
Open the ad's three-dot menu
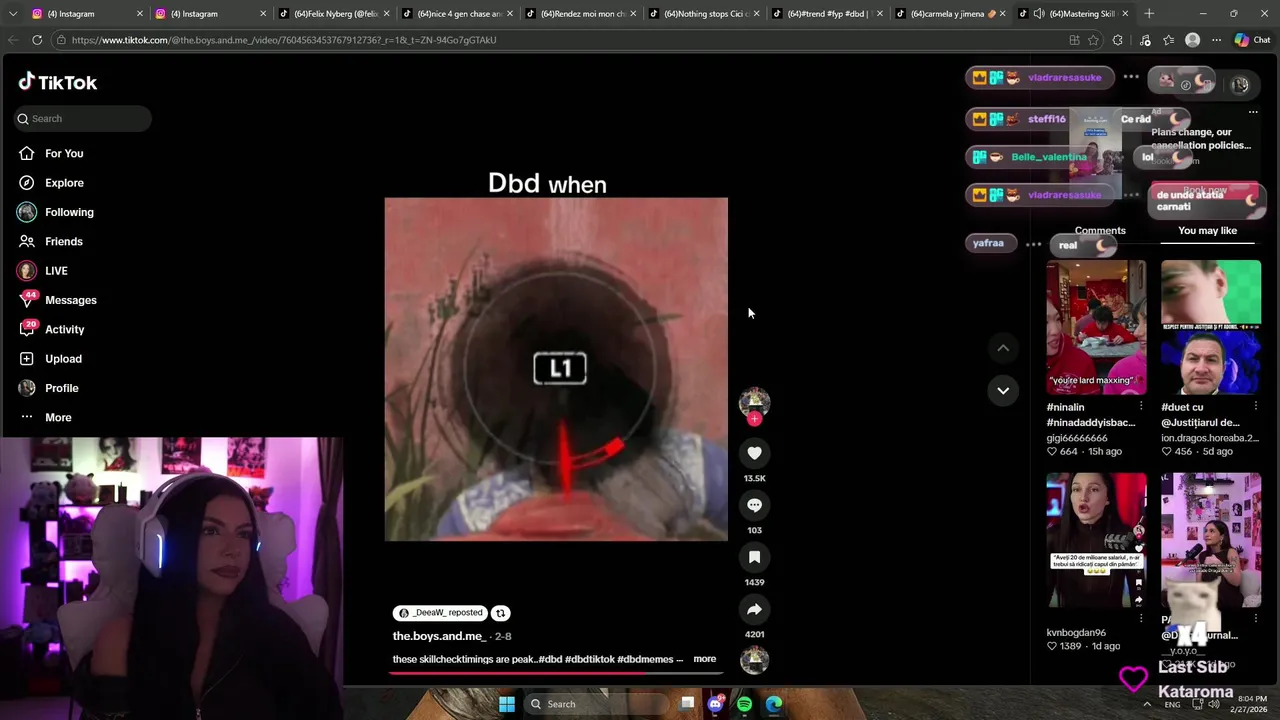[x=1253, y=112]
